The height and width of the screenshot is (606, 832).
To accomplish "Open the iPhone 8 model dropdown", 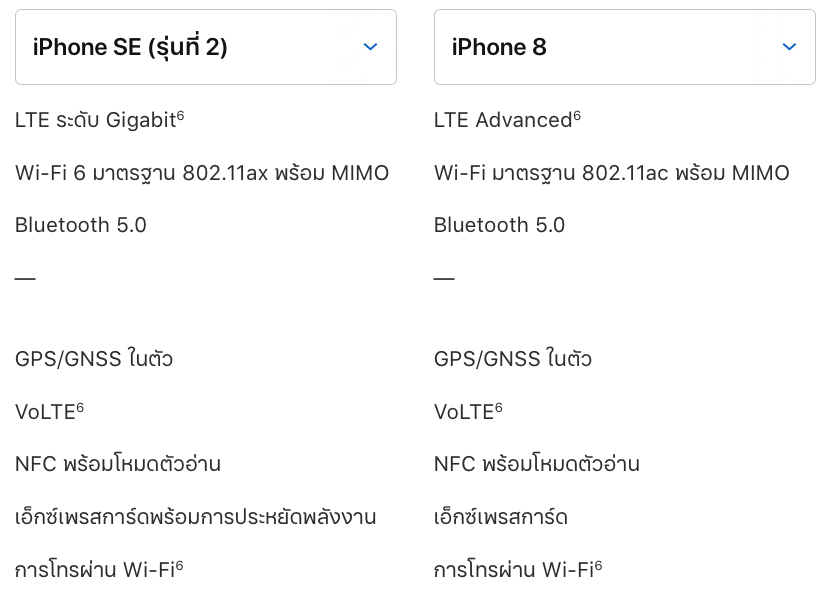I will click(624, 47).
